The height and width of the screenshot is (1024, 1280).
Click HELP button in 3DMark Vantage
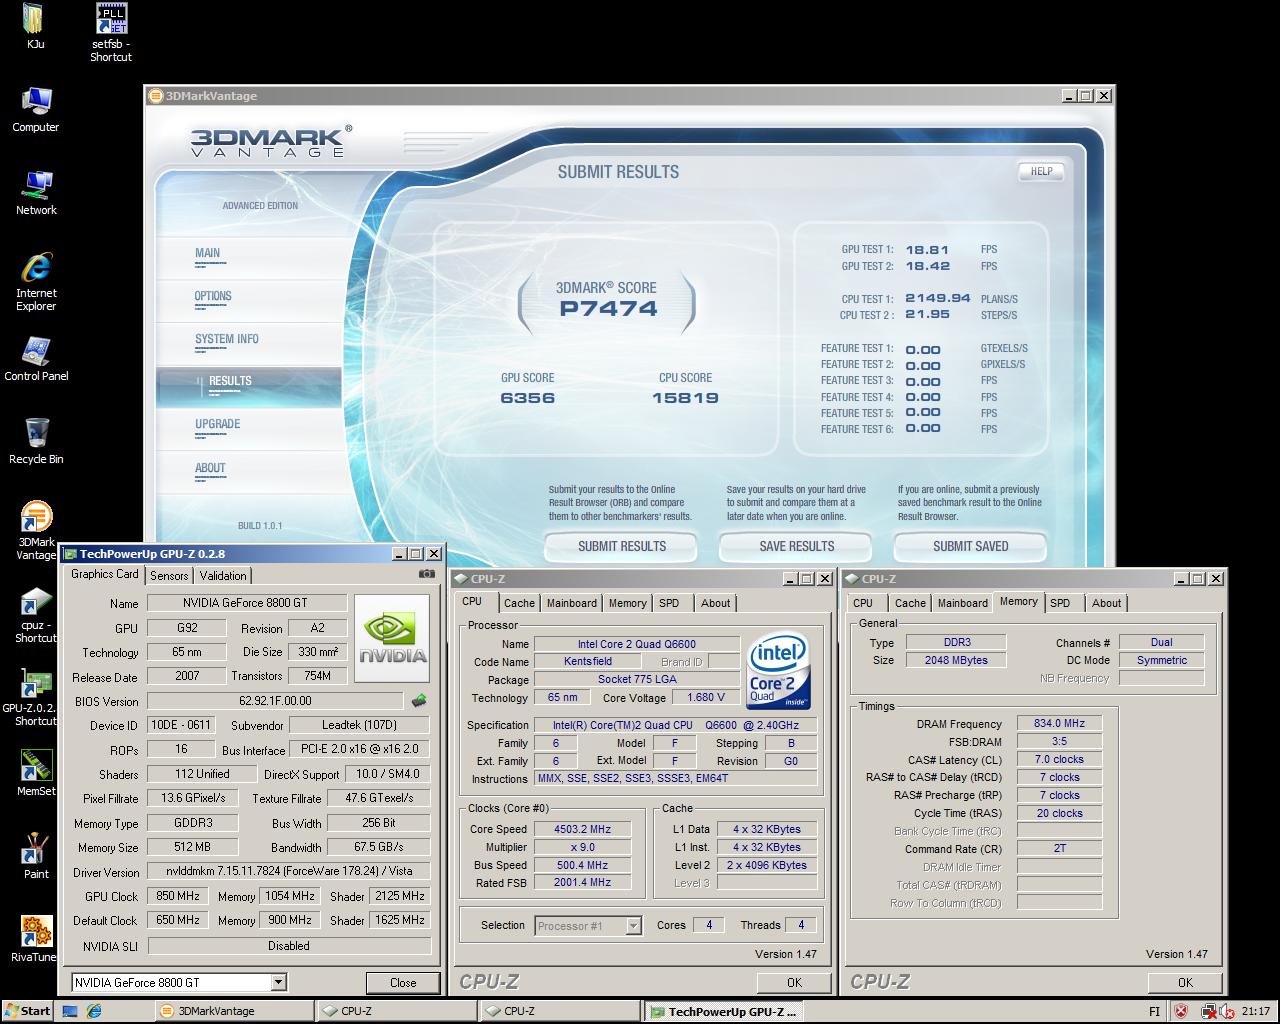tap(1041, 171)
